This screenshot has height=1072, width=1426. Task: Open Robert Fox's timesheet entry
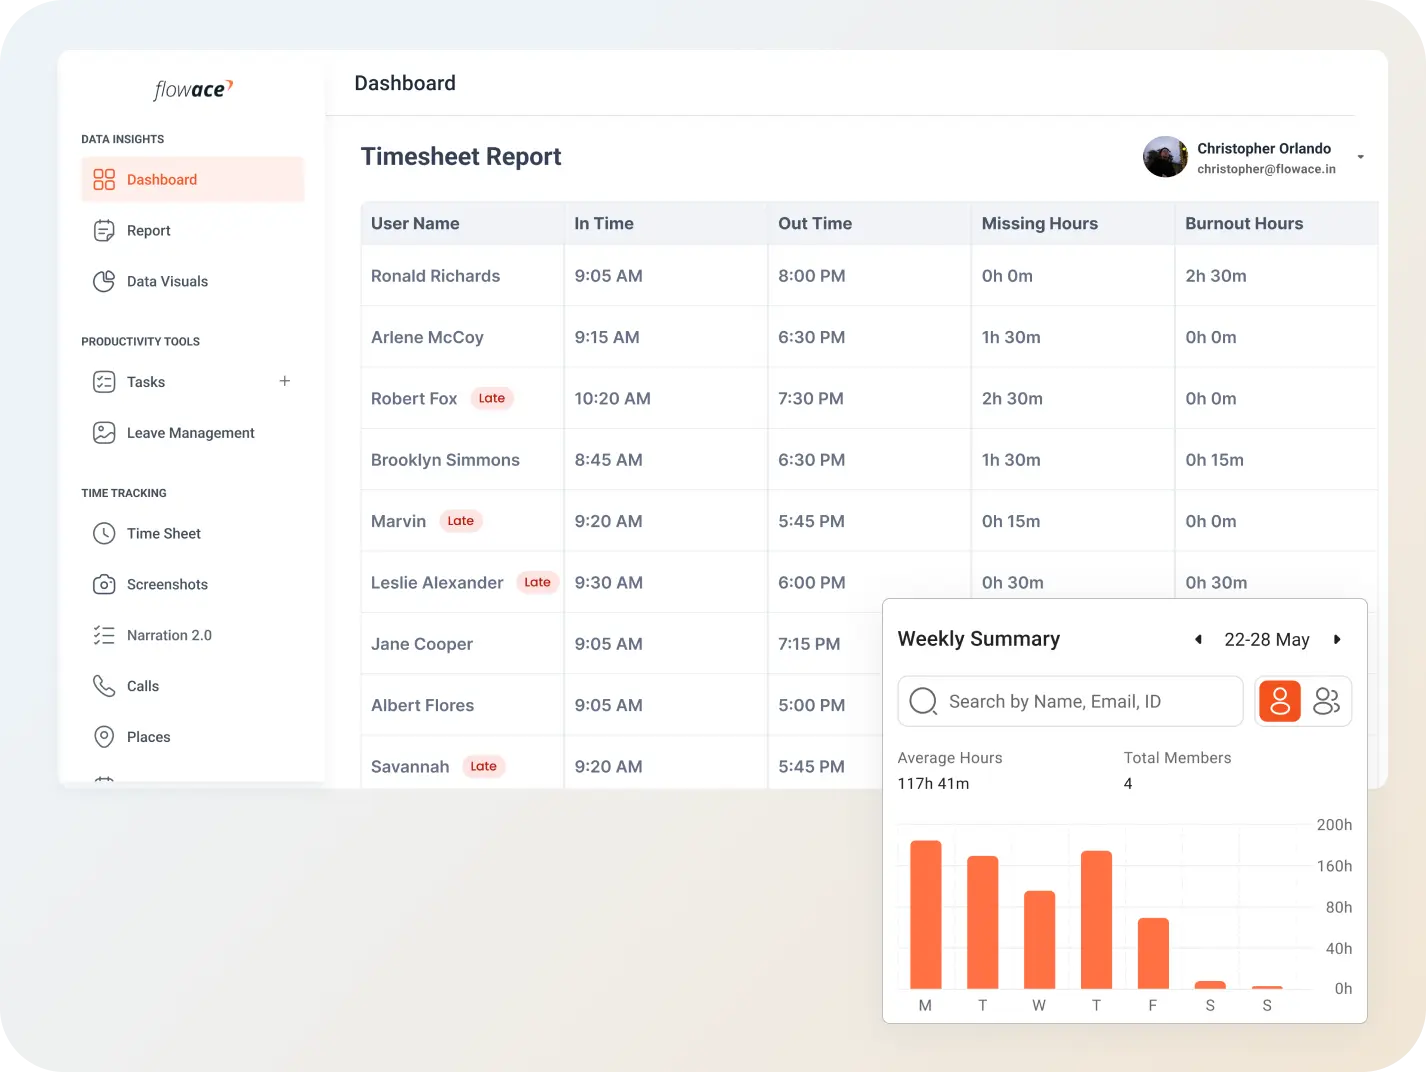414,399
